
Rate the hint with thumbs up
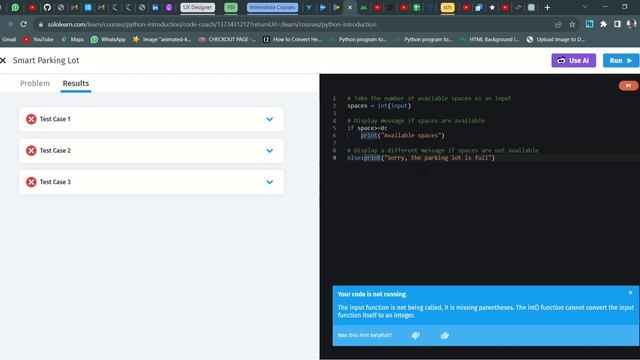pos(445,335)
